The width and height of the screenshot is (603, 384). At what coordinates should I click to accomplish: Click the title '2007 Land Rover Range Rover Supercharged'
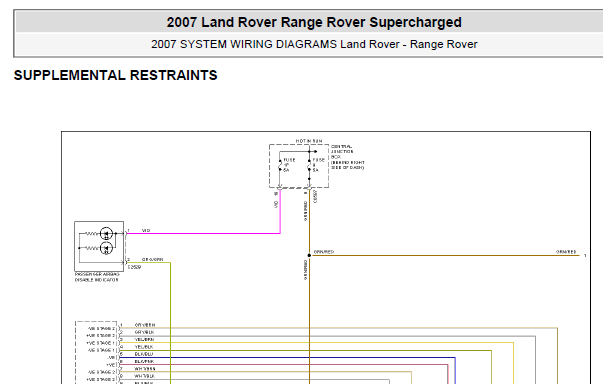click(314, 22)
